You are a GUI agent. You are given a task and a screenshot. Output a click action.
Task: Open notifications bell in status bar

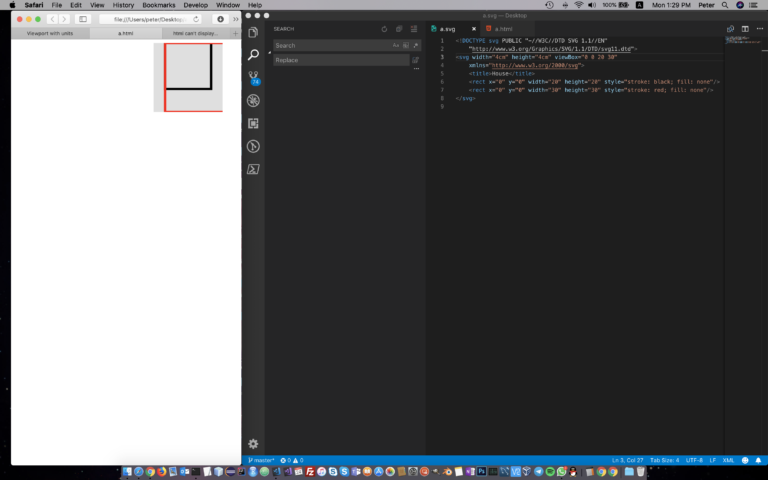[x=758, y=460]
